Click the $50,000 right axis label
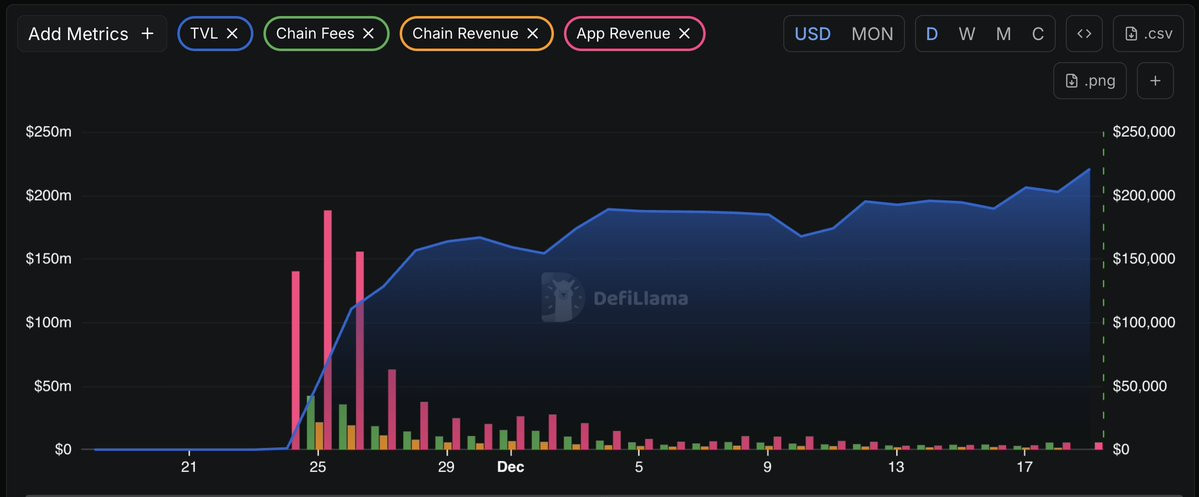1199x497 pixels. tap(1139, 386)
